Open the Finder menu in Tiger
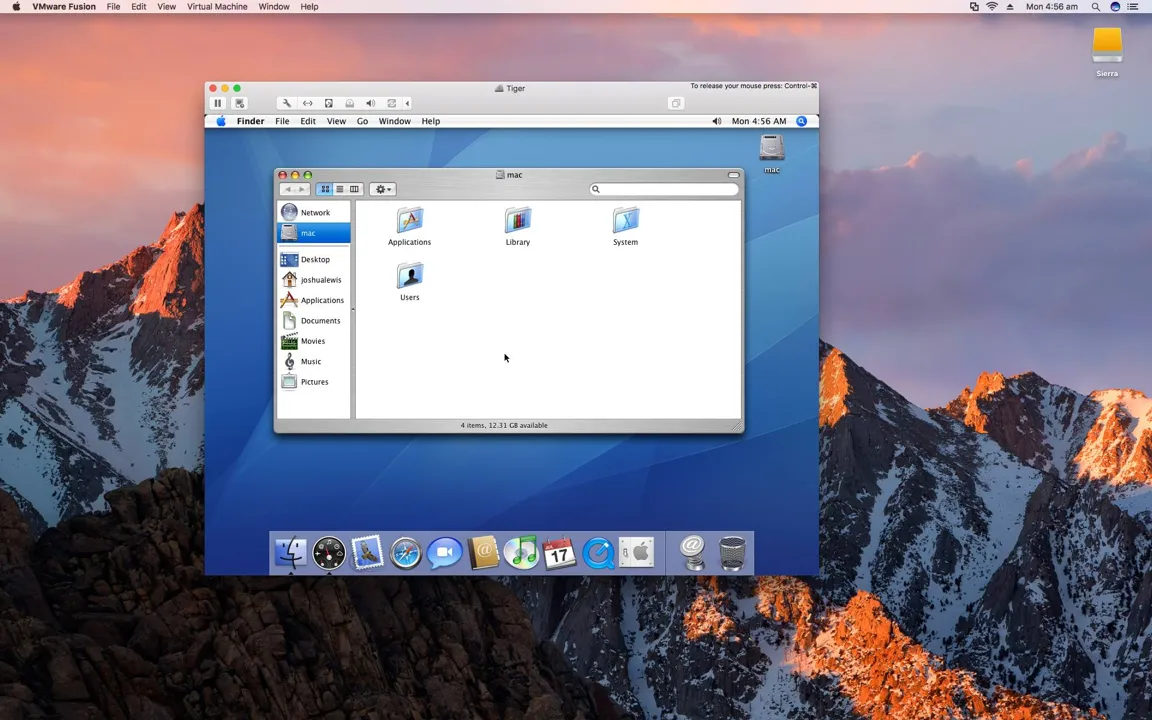 point(251,121)
